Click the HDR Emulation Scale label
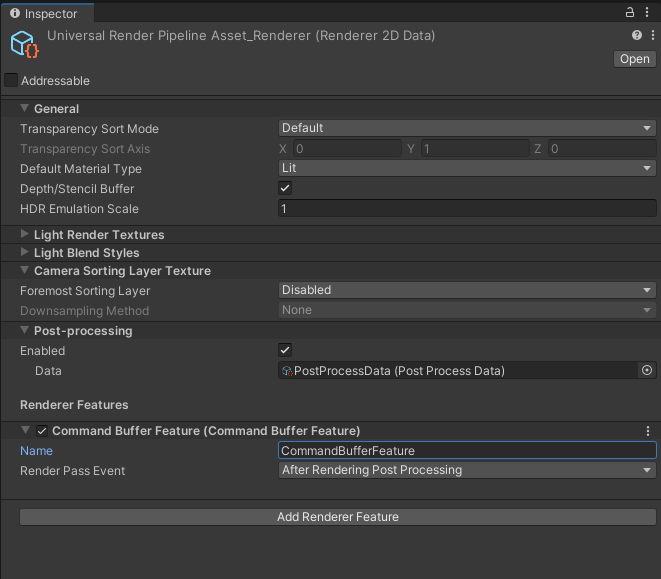The width and height of the screenshot is (661, 579). coord(79,209)
